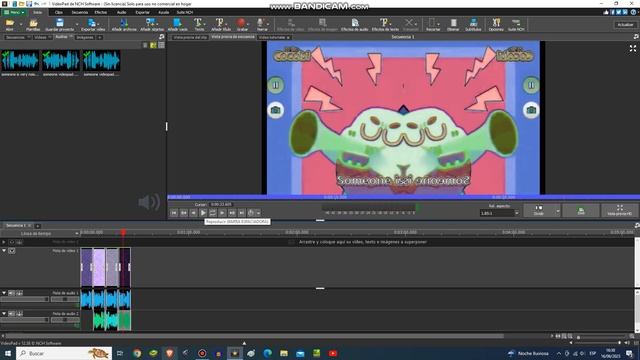Collapse Pista de vídeo 1 track

pyautogui.click(x=4, y=251)
